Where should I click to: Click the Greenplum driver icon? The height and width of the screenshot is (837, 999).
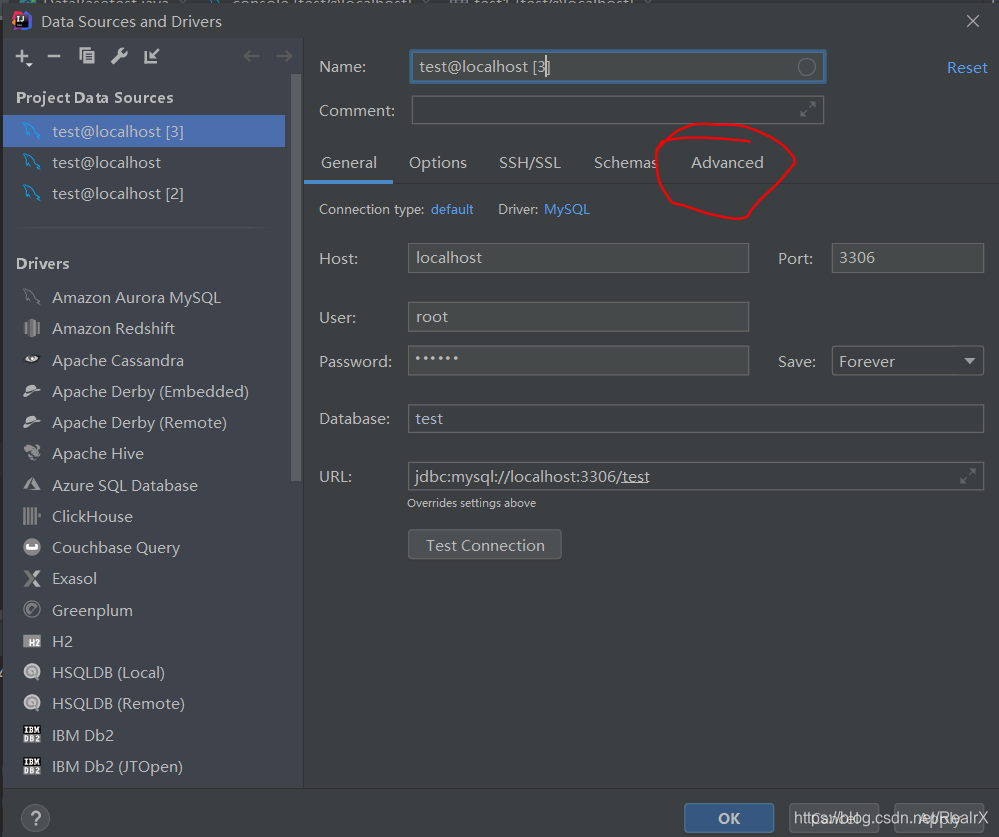[32, 610]
